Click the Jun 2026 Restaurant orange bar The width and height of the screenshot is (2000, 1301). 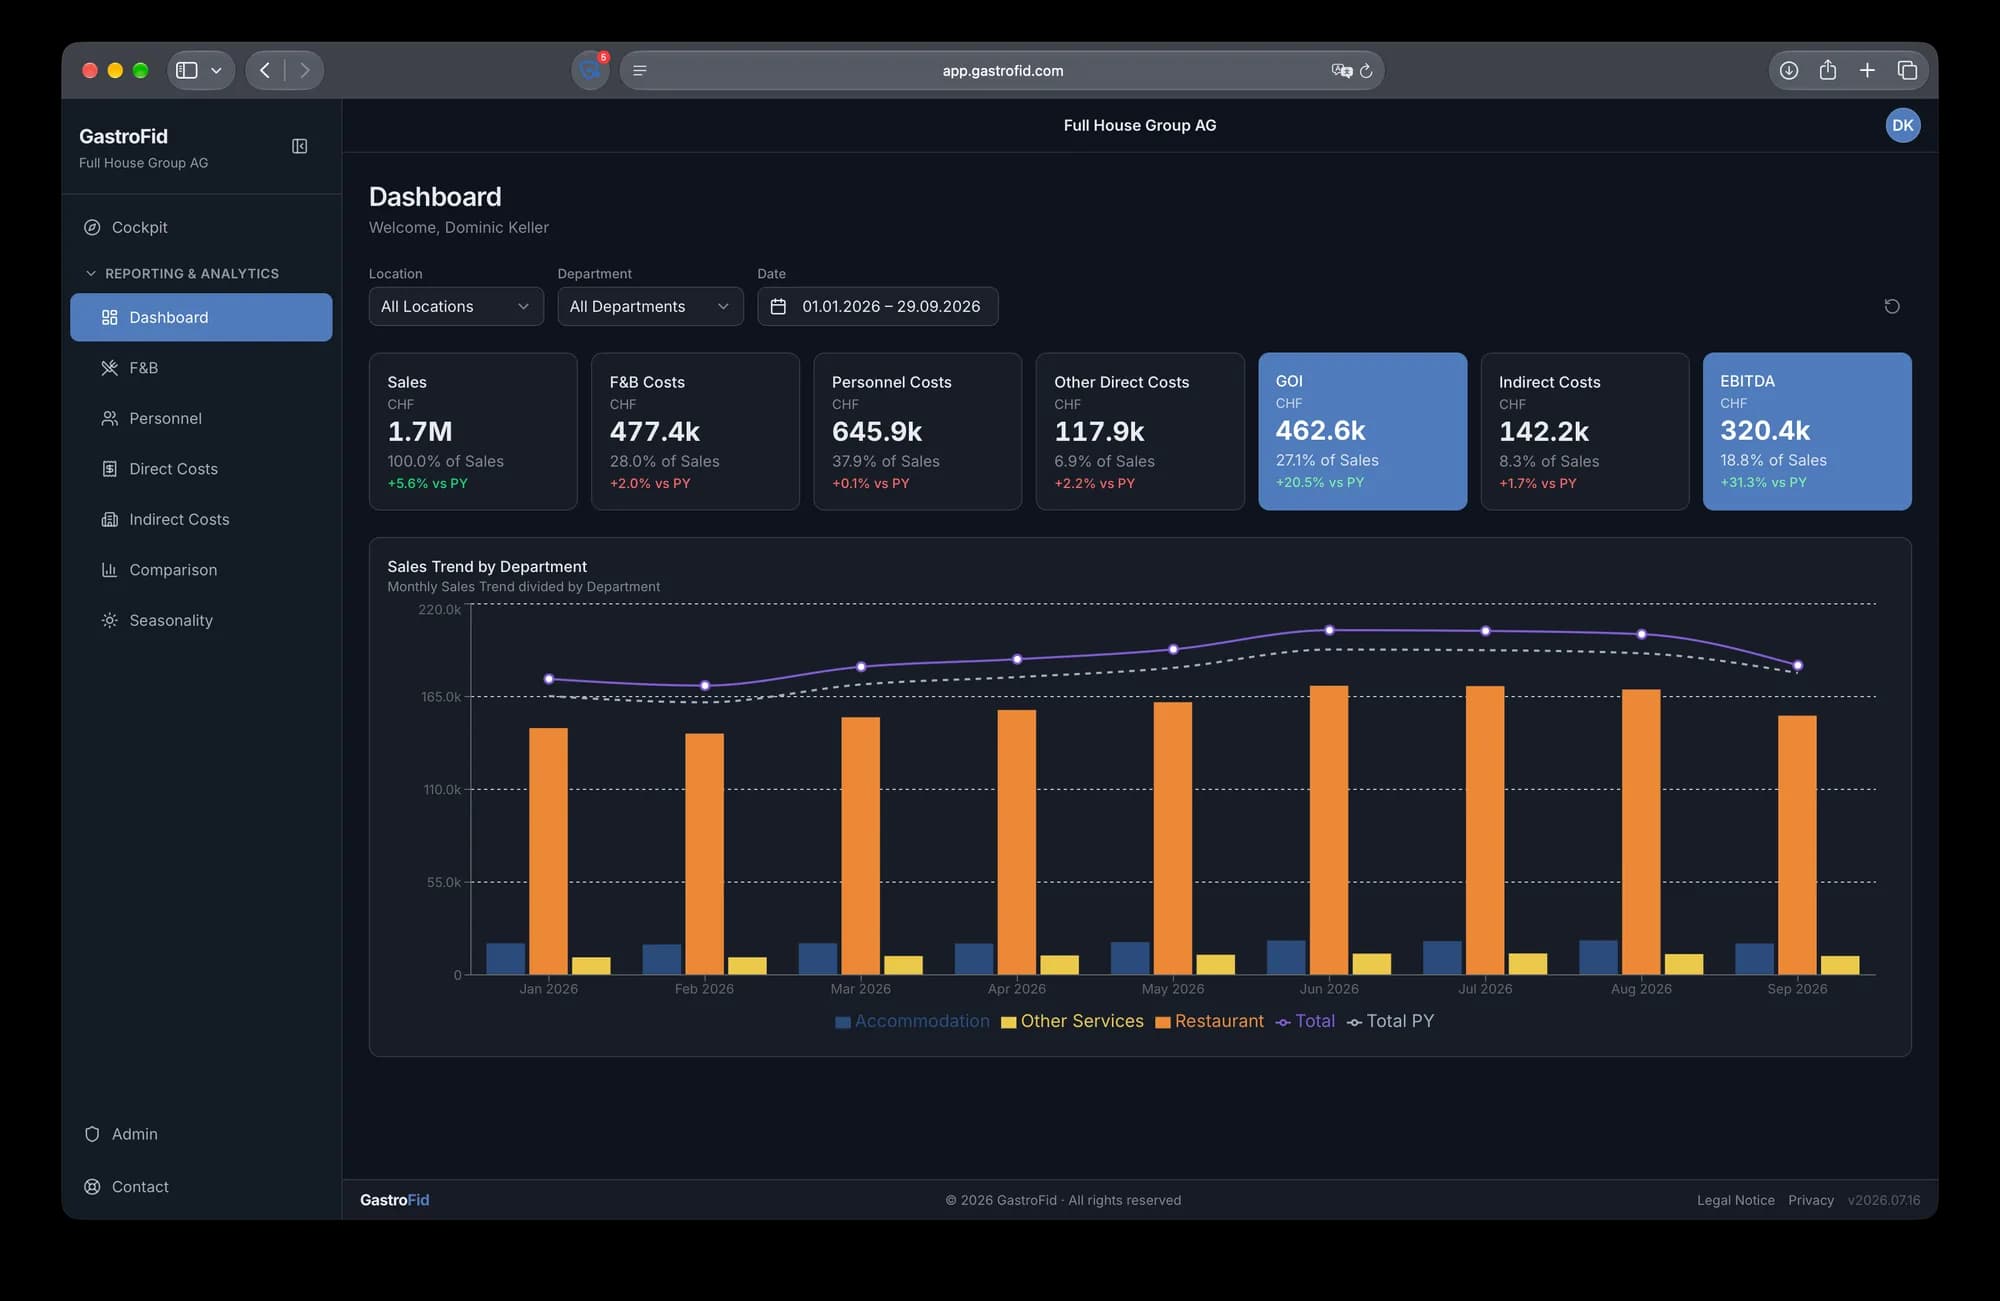coord(1329,830)
